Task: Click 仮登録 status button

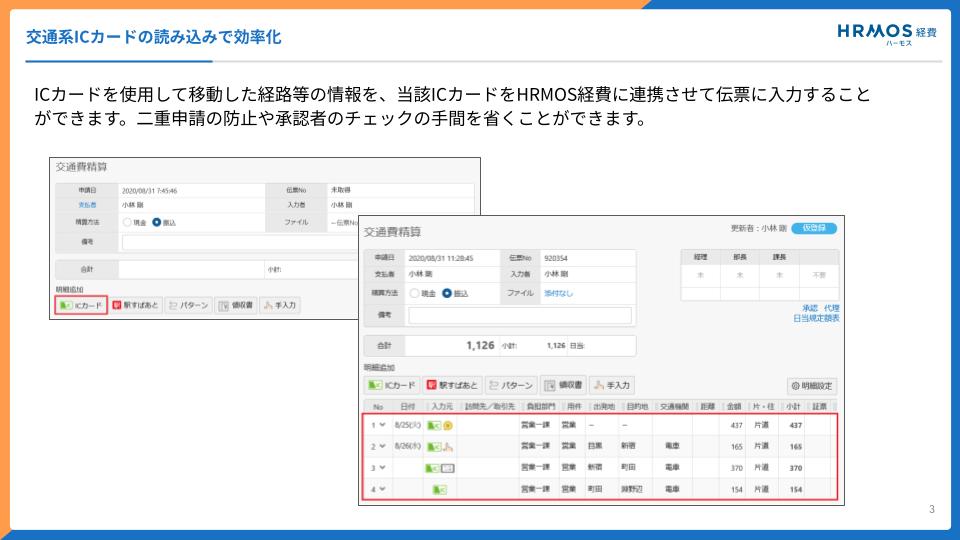Action: (x=814, y=228)
